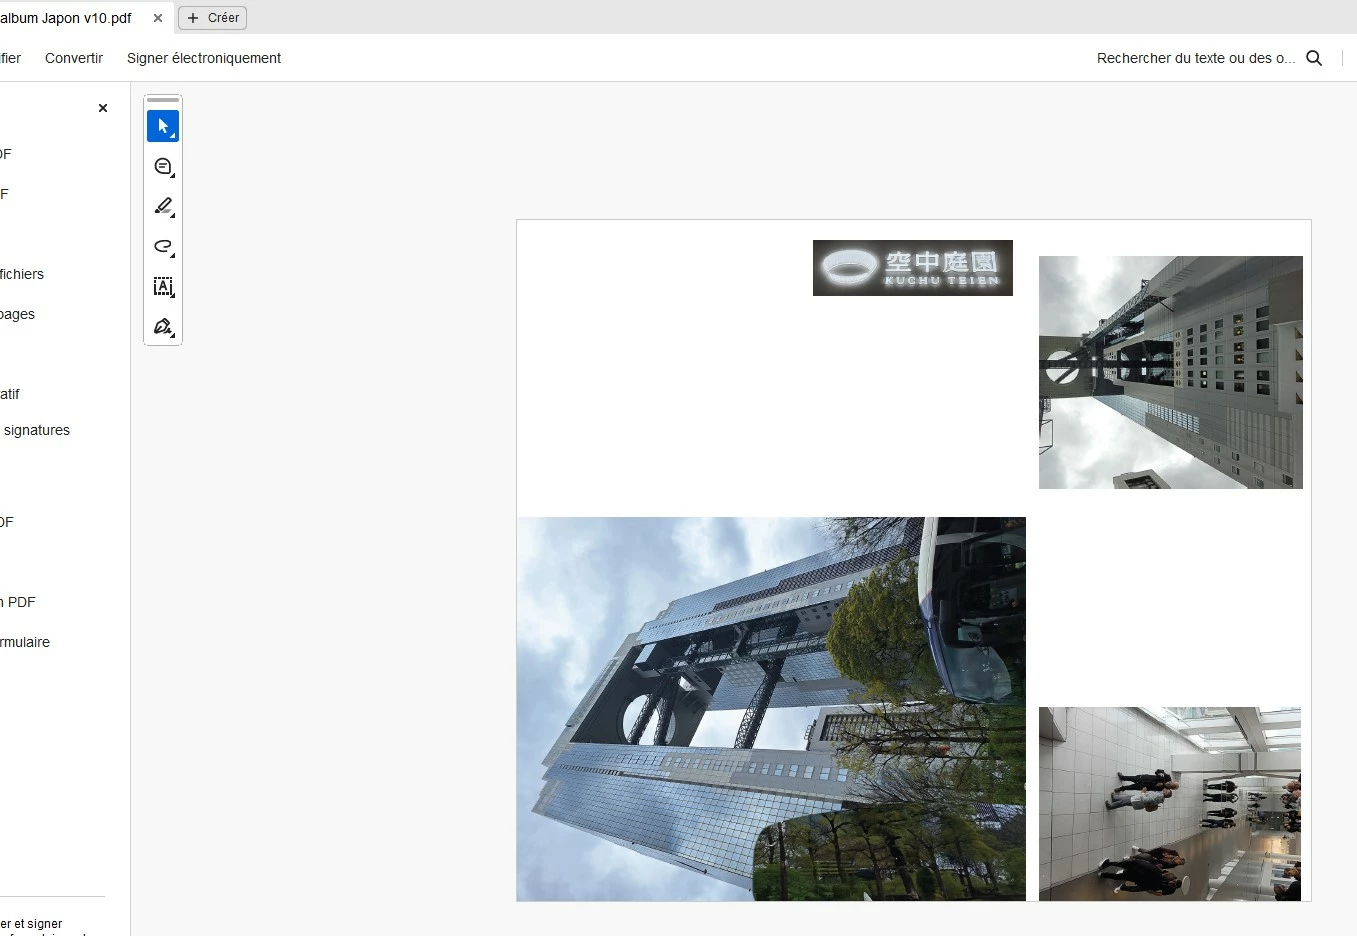This screenshot has width=1357, height=936.
Task: Click the Kuchu Teien logo image
Action: [913, 268]
